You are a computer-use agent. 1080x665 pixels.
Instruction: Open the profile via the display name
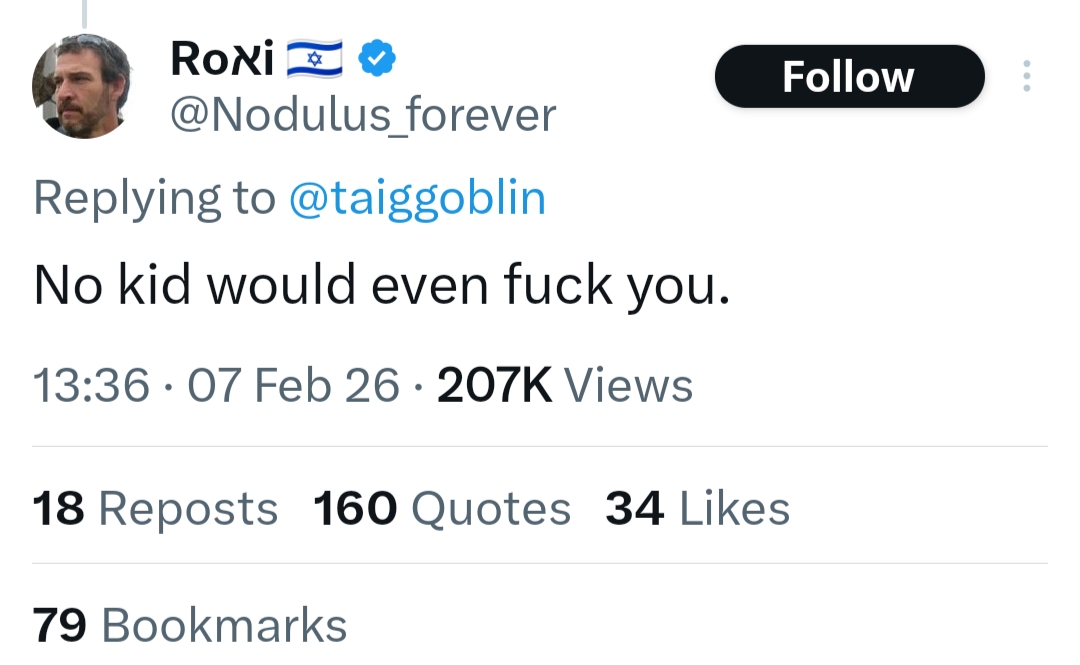[222, 60]
